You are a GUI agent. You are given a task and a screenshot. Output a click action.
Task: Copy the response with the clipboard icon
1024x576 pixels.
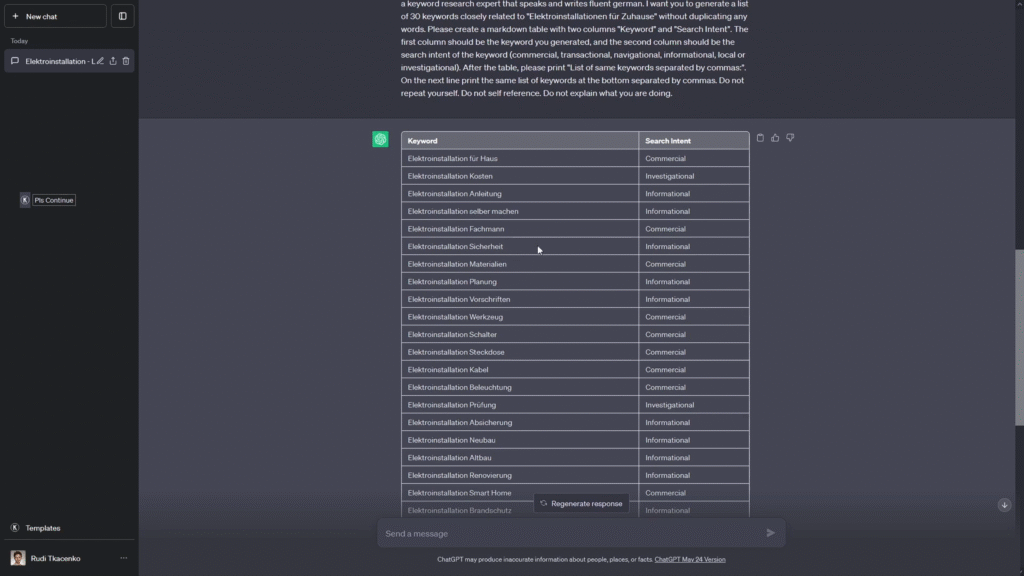[760, 138]
